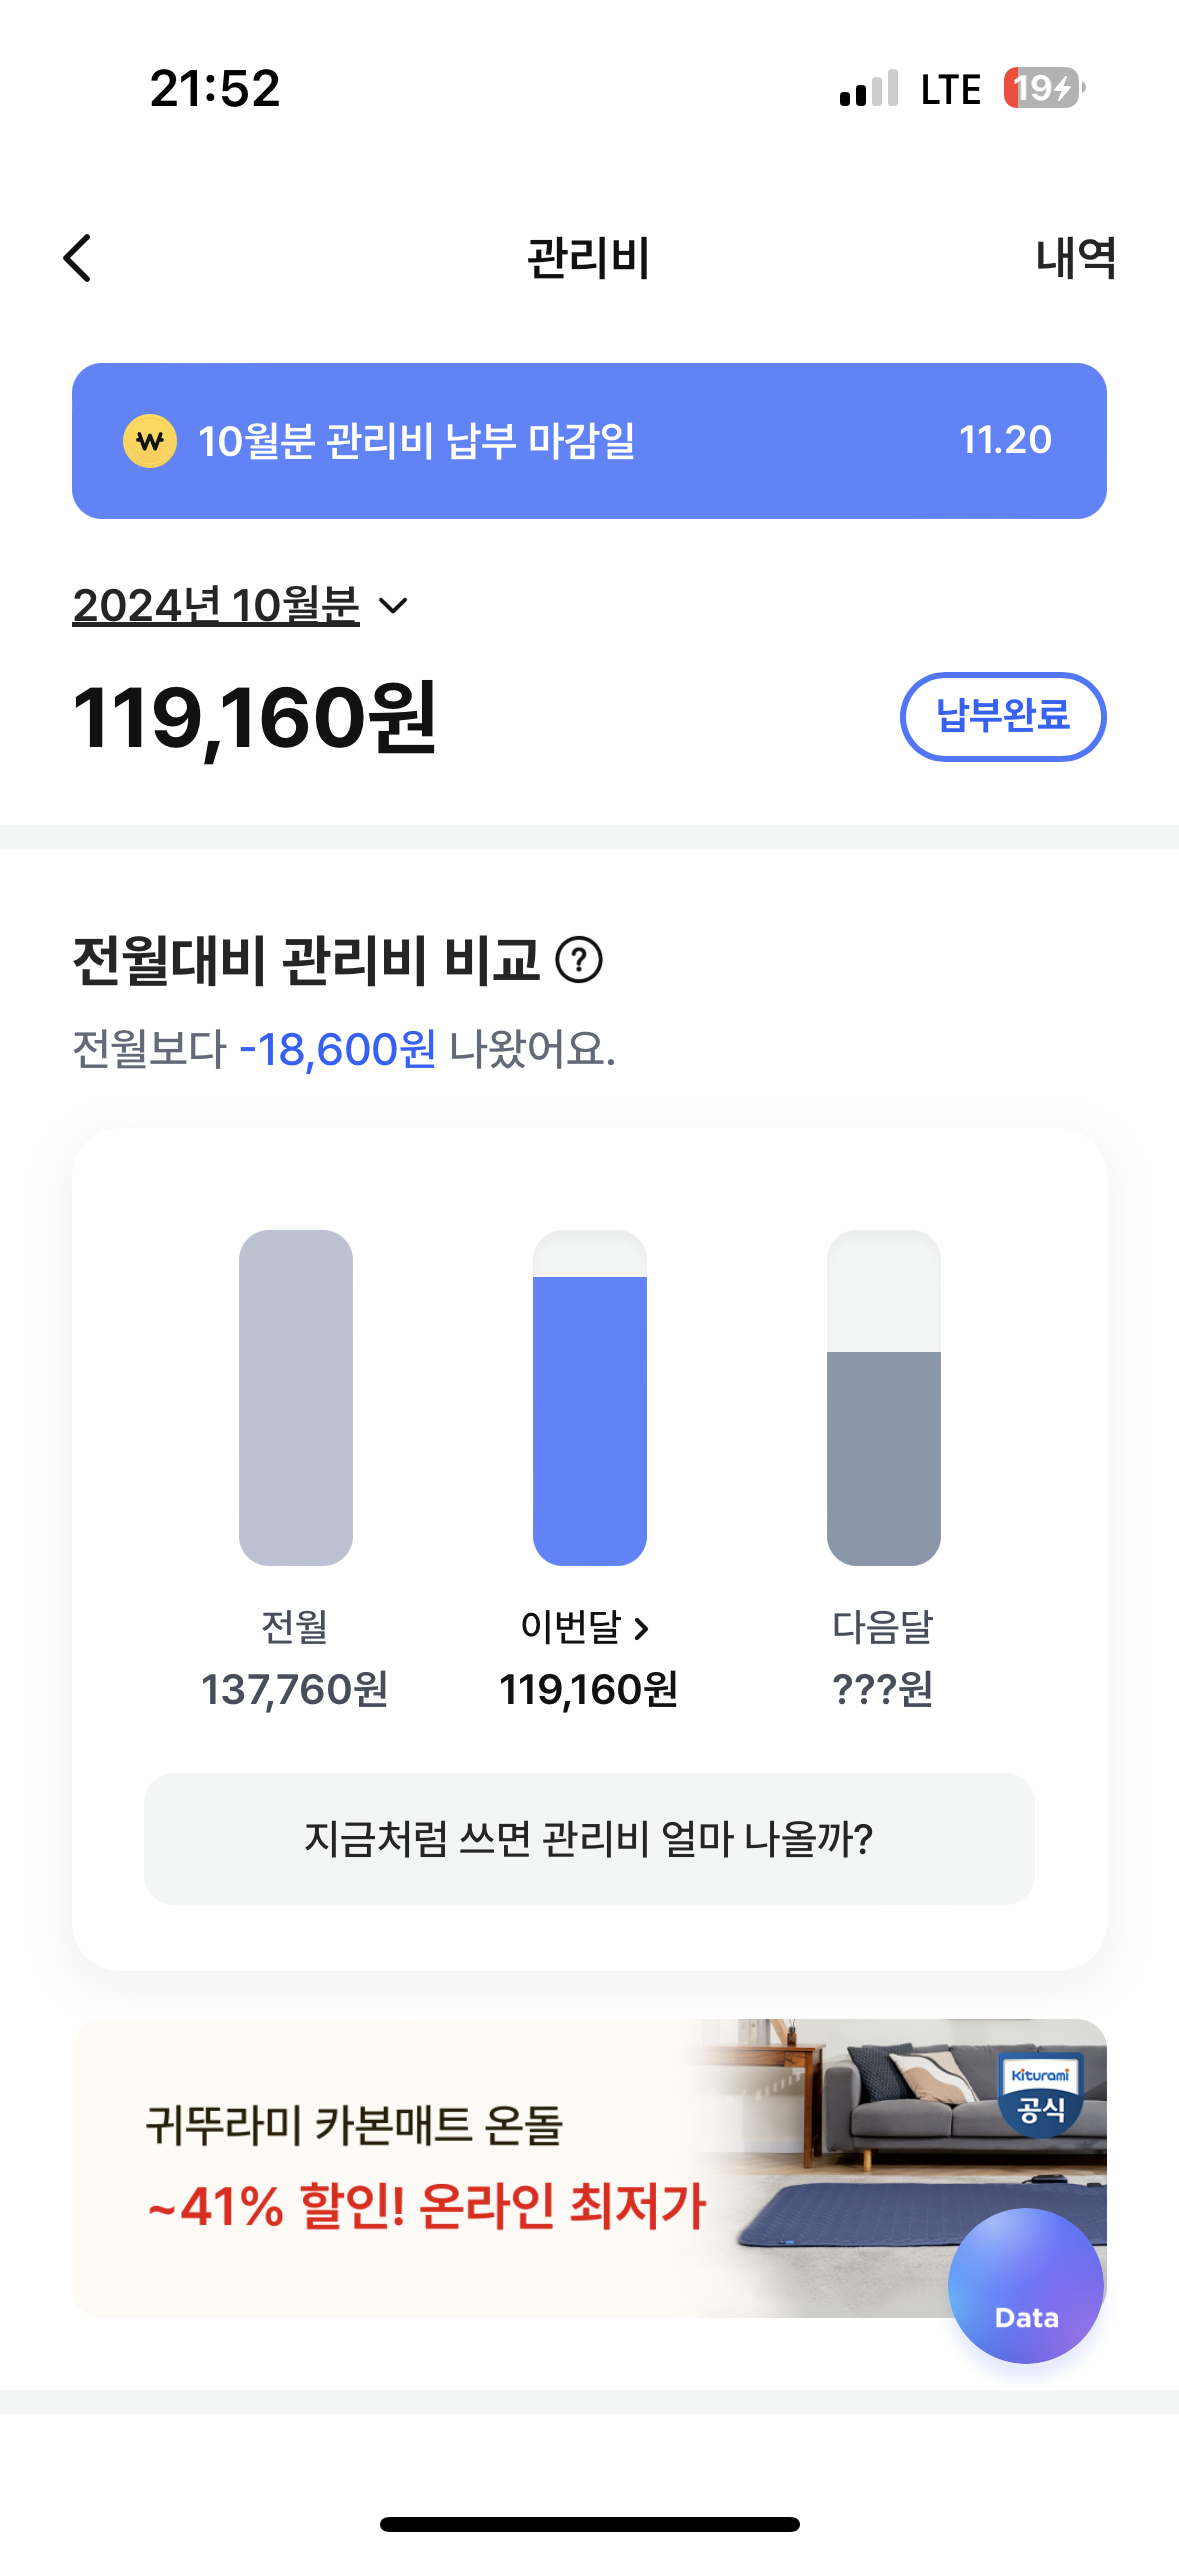Tap the chevron beside 2024년 10월분
The image size is (1179, 2556).
[x=394, y=606]
